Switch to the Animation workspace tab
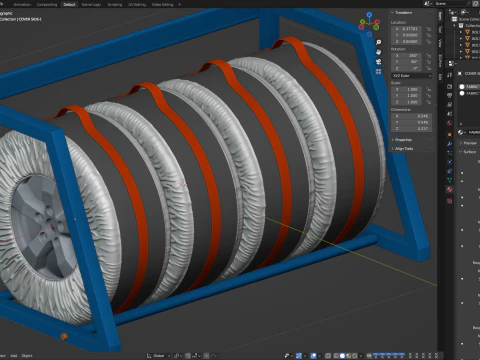The width and height of the screenshot is (480, 360). click(x=22, y=5)
